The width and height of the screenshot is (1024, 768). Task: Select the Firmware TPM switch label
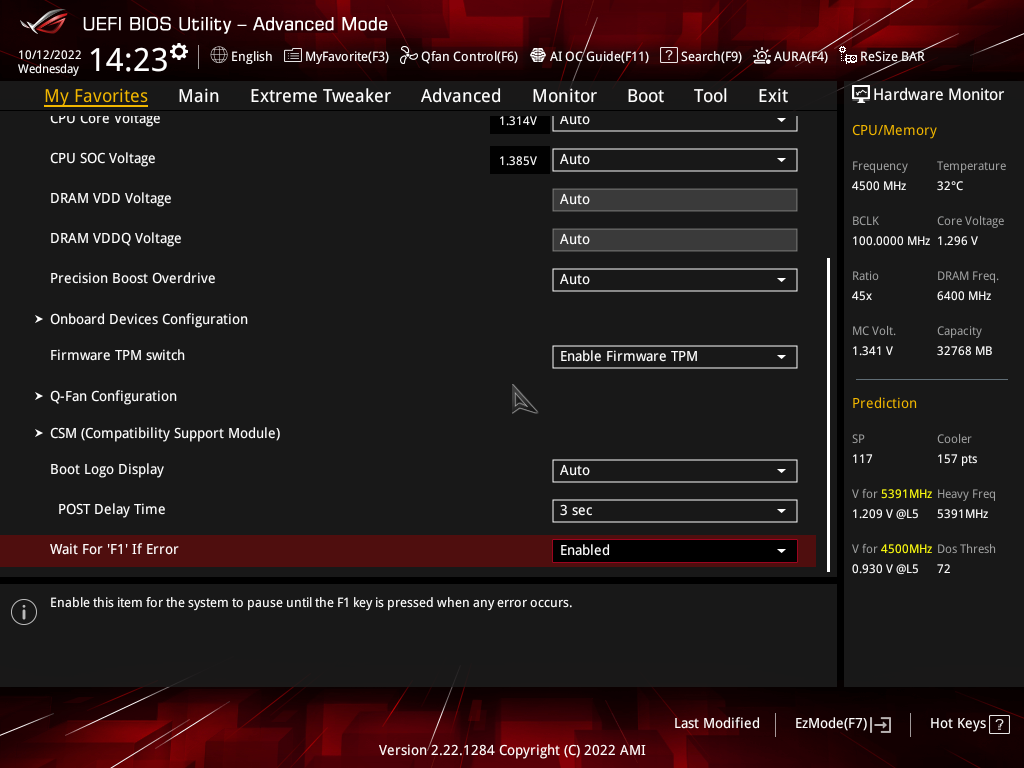pyautogui.click(x=118, y=356)
